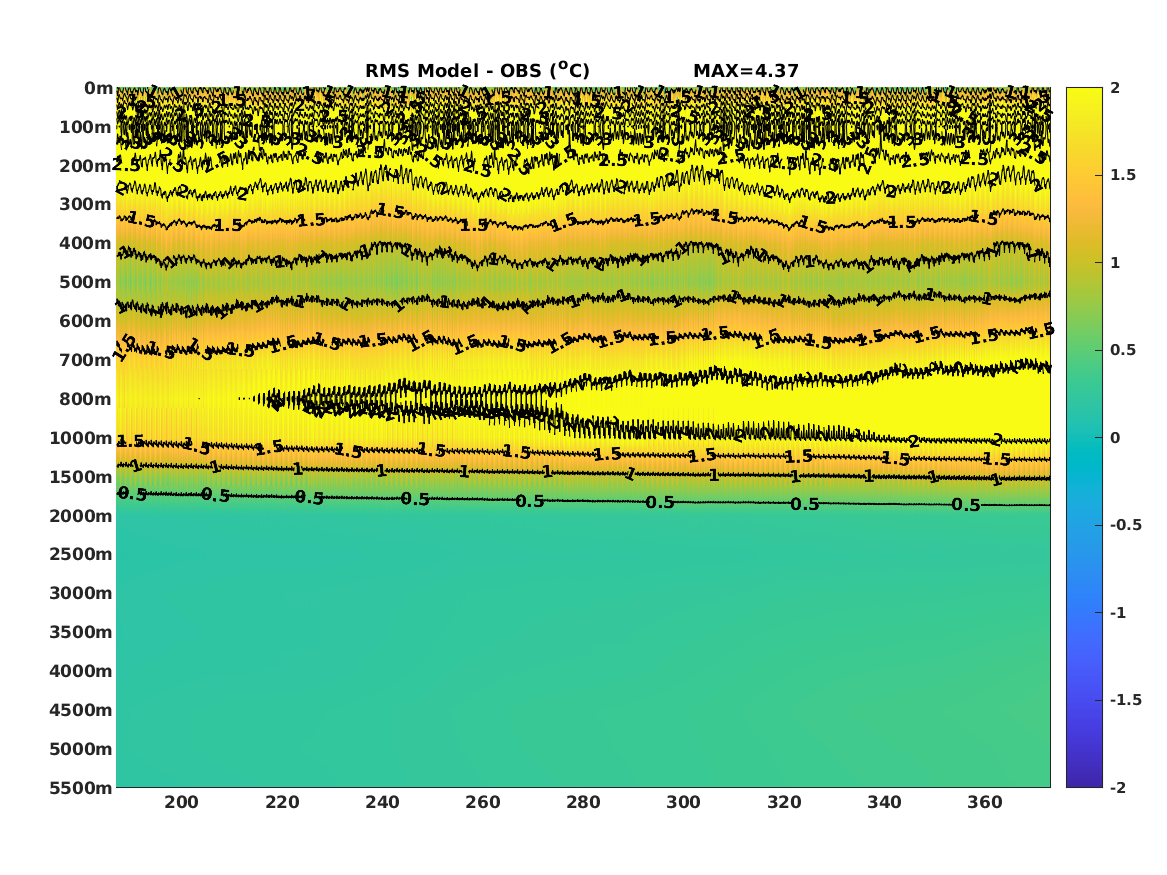The height and width of the screenshot is (875, 1167).
Task: Click the "400m" depth axis label
Action: pyautogui.click(x=86, y=243)
